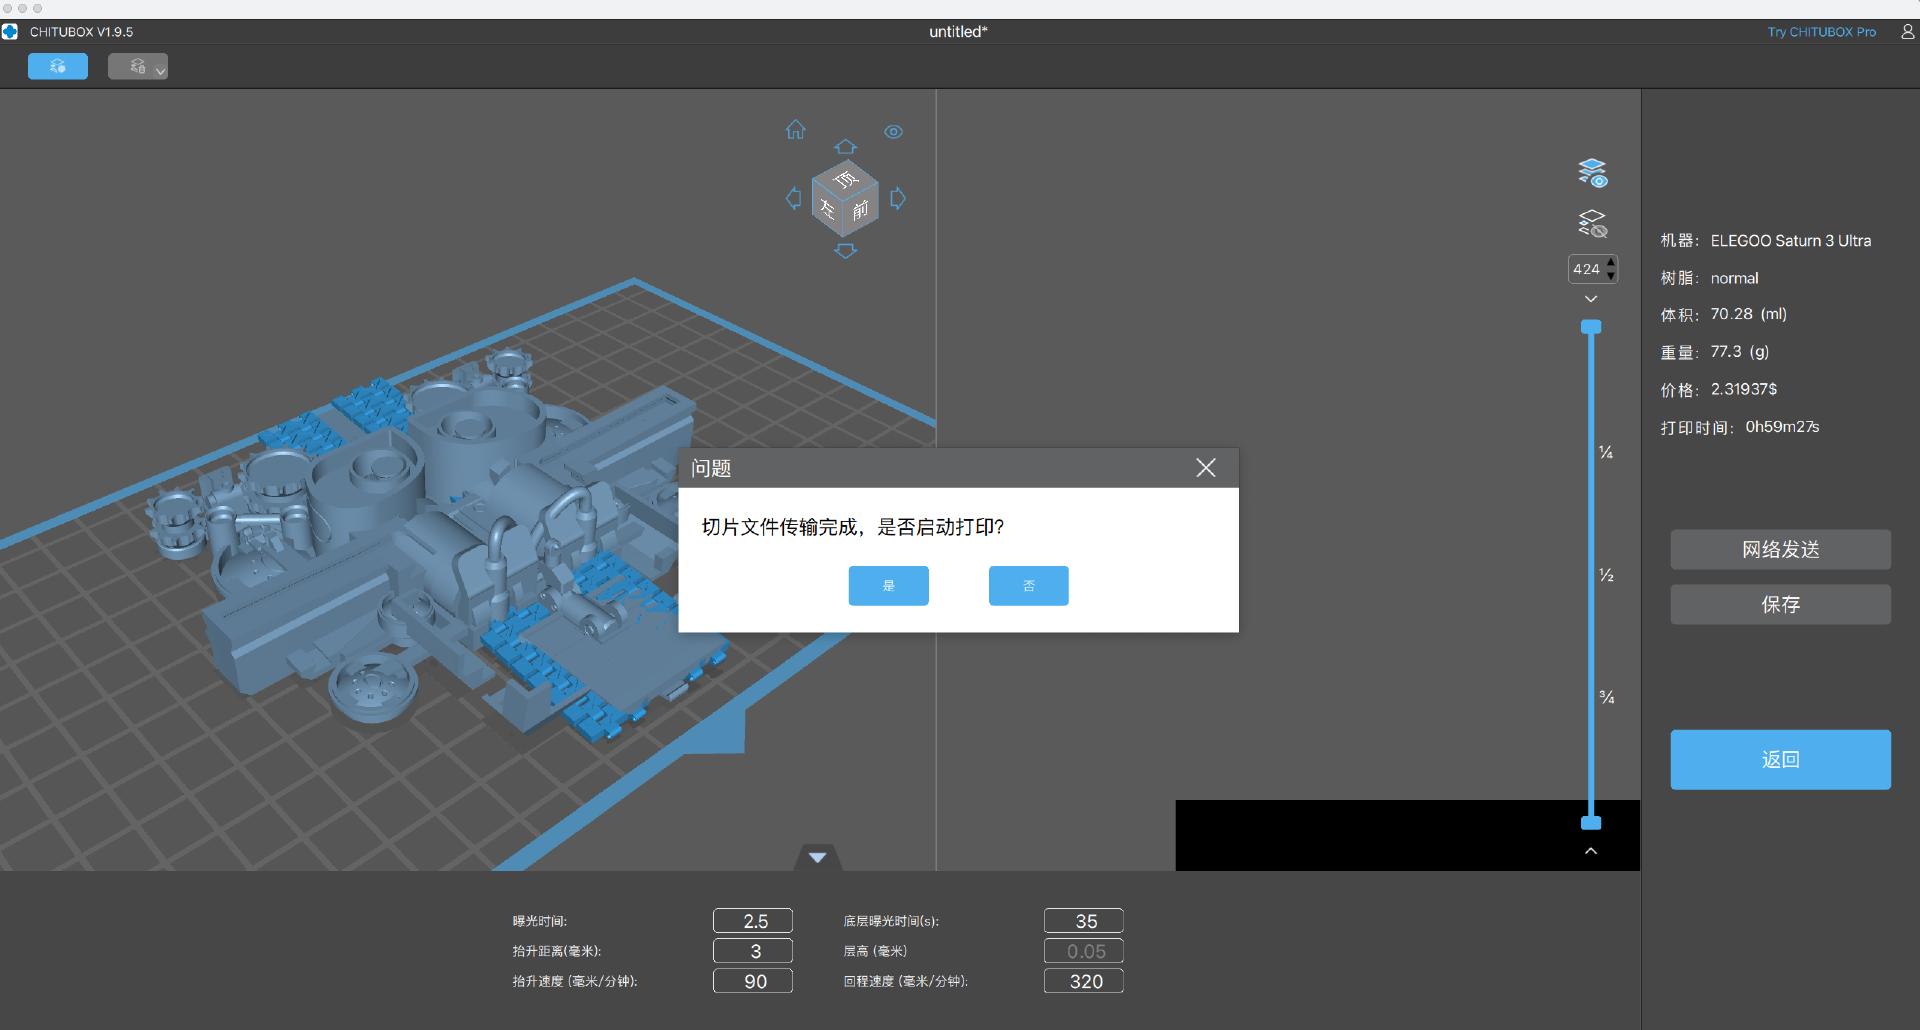The width and height of the screenshot is (1920, 1030).
Task: Click the perspective eye icon near the view cube
Action: coord(893,131)
